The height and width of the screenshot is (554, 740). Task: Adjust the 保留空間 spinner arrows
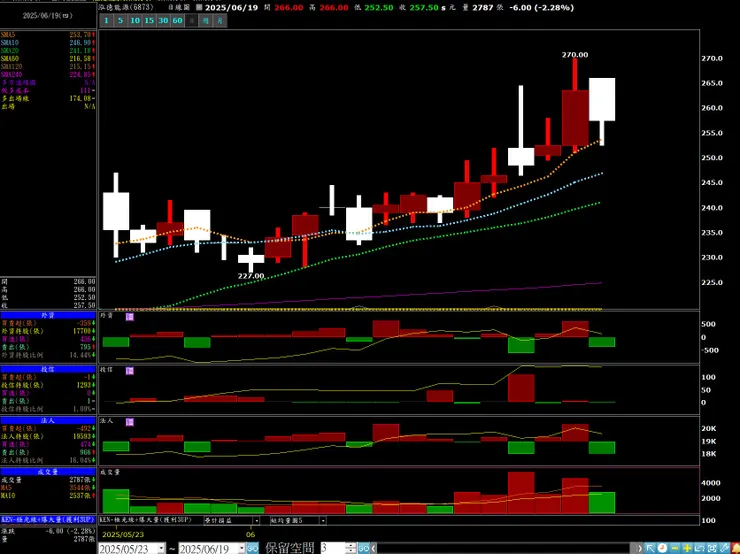click(x=351, y=548)
